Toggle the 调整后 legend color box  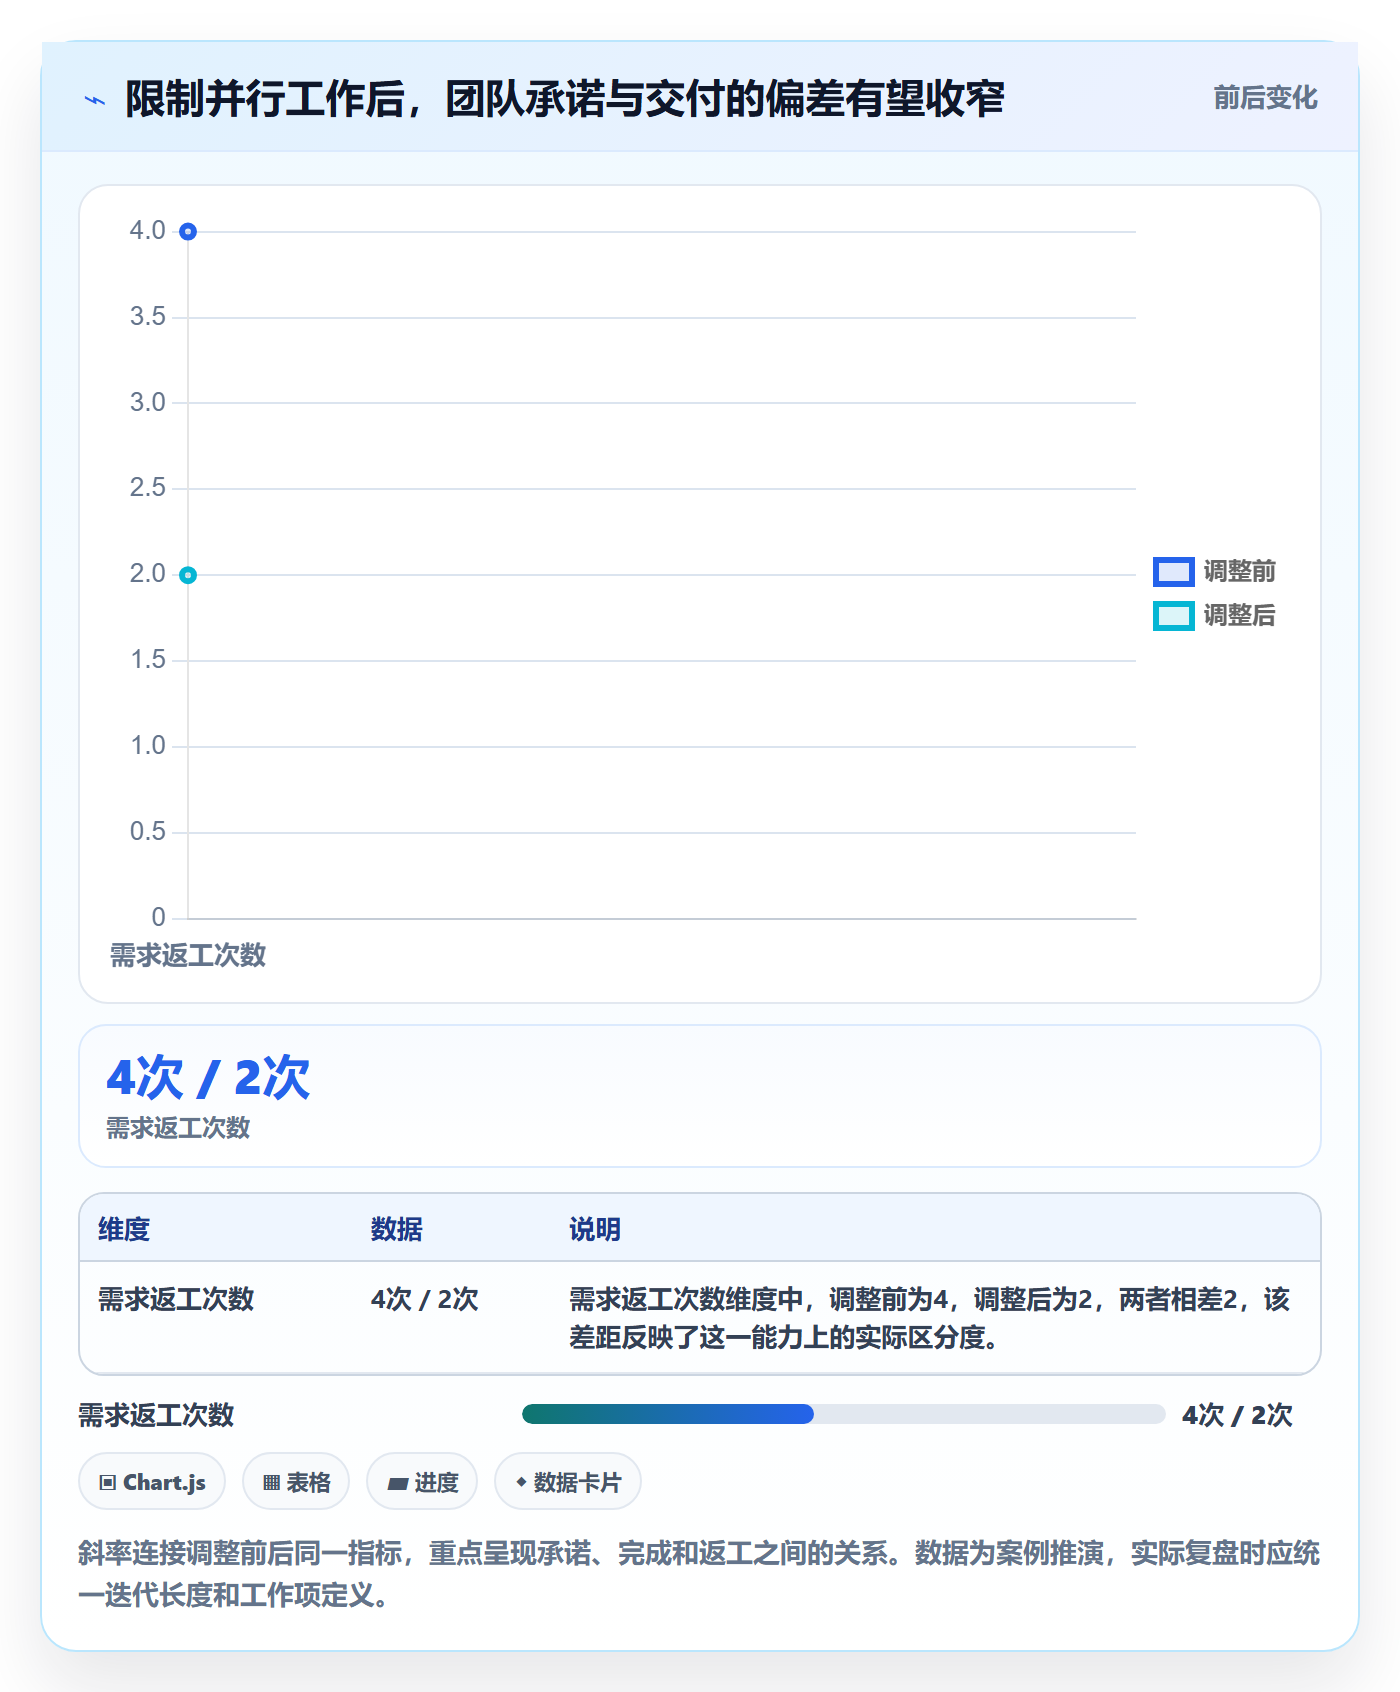pyautogui.click(x=1174, y=616)
